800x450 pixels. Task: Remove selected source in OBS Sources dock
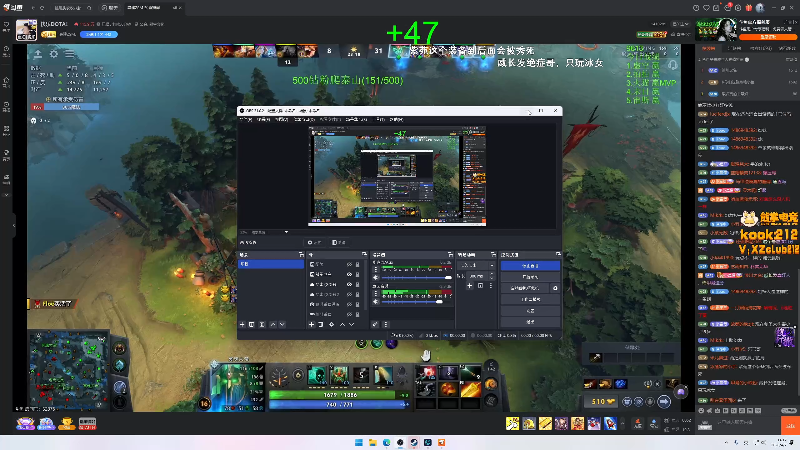[321, 324]
